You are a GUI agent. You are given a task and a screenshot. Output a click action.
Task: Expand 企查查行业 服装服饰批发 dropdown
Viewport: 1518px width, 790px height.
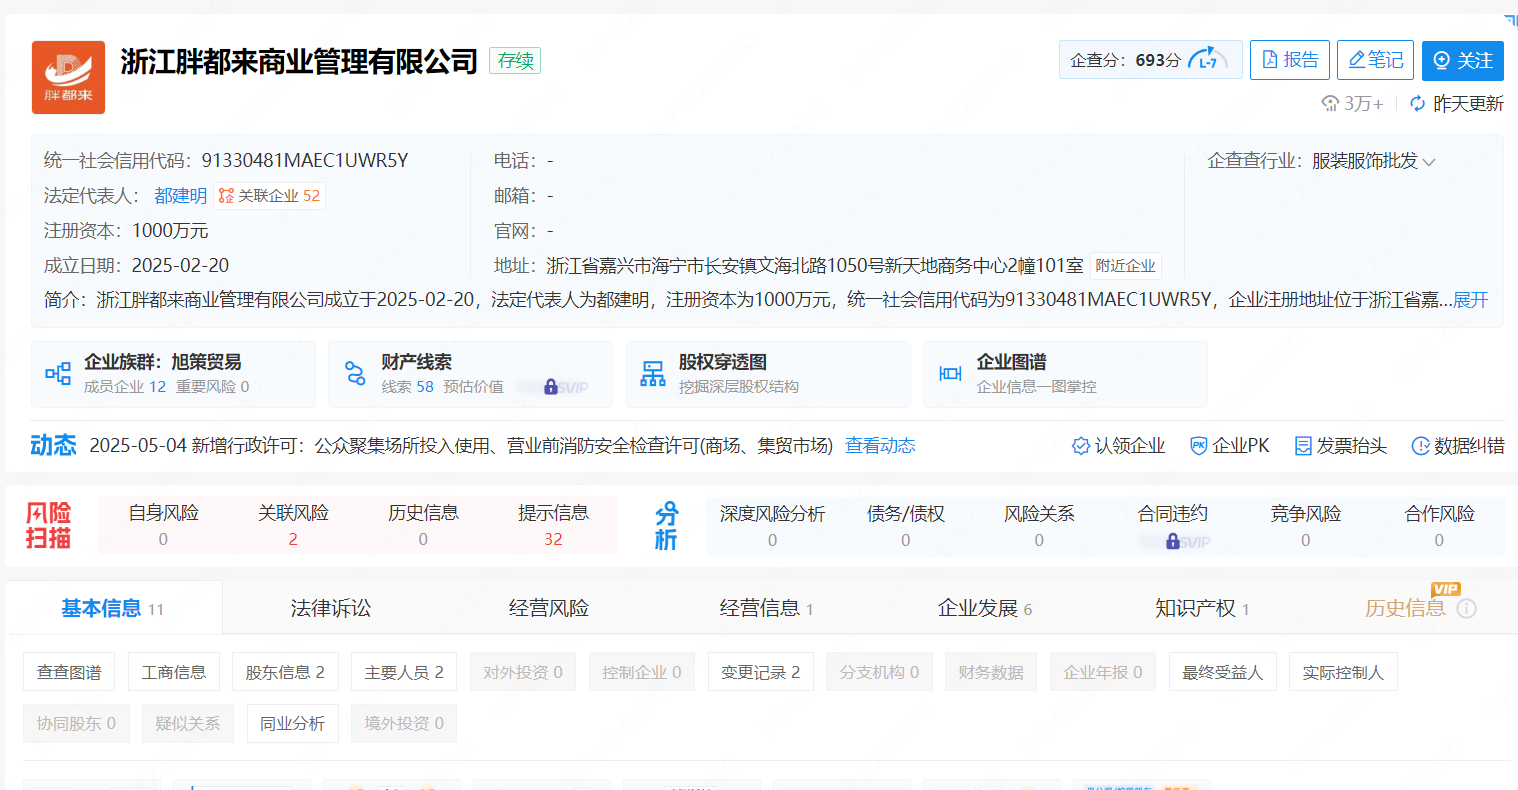coord(1374,161)
